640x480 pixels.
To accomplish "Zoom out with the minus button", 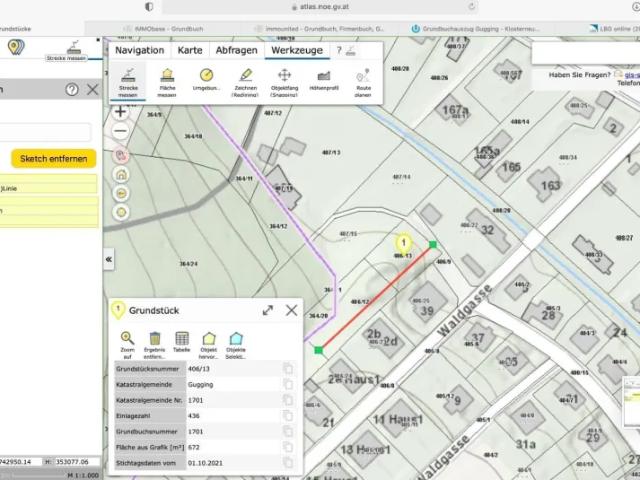I will click(120, 131).
